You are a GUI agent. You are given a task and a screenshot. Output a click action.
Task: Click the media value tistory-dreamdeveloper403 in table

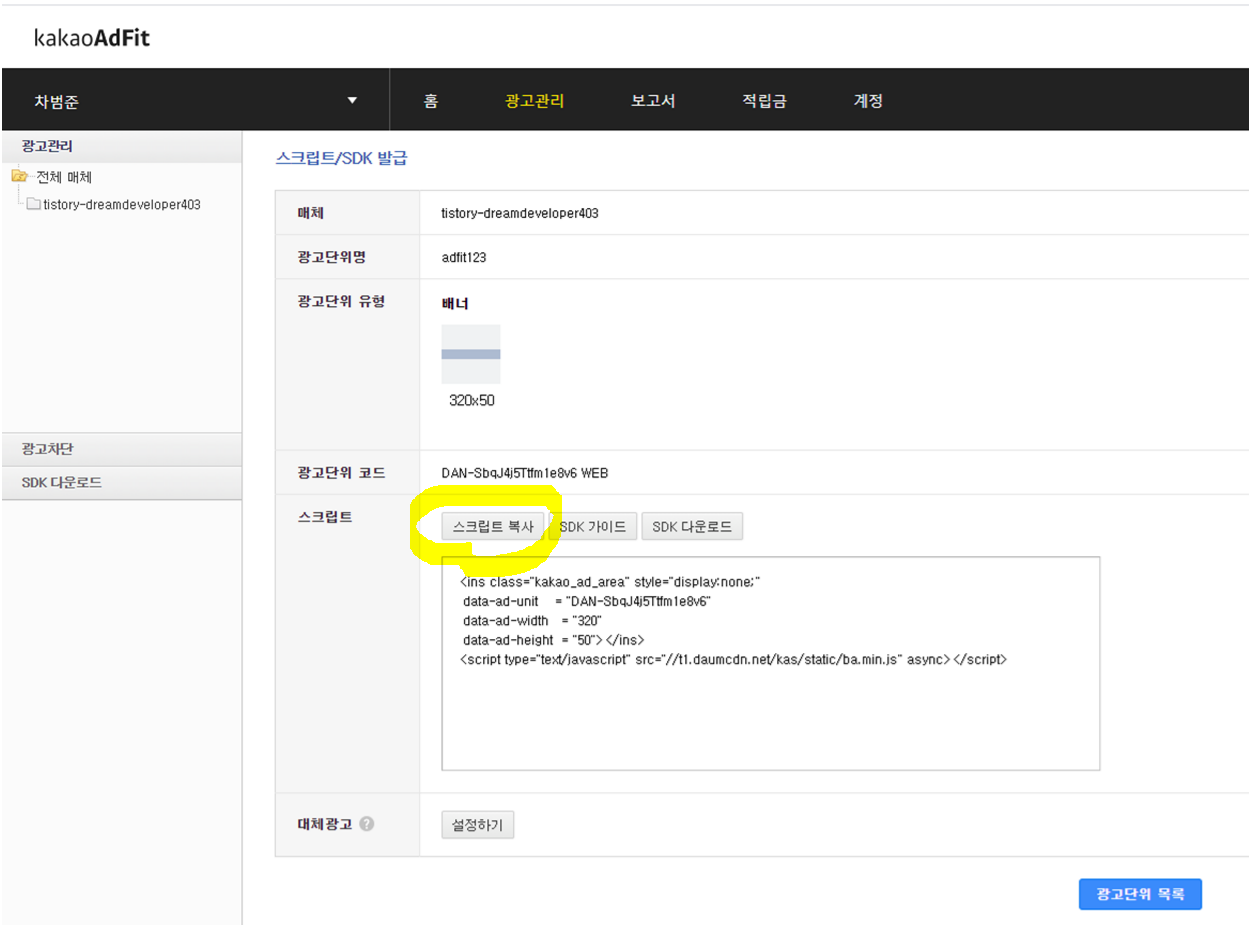point(520,213)
